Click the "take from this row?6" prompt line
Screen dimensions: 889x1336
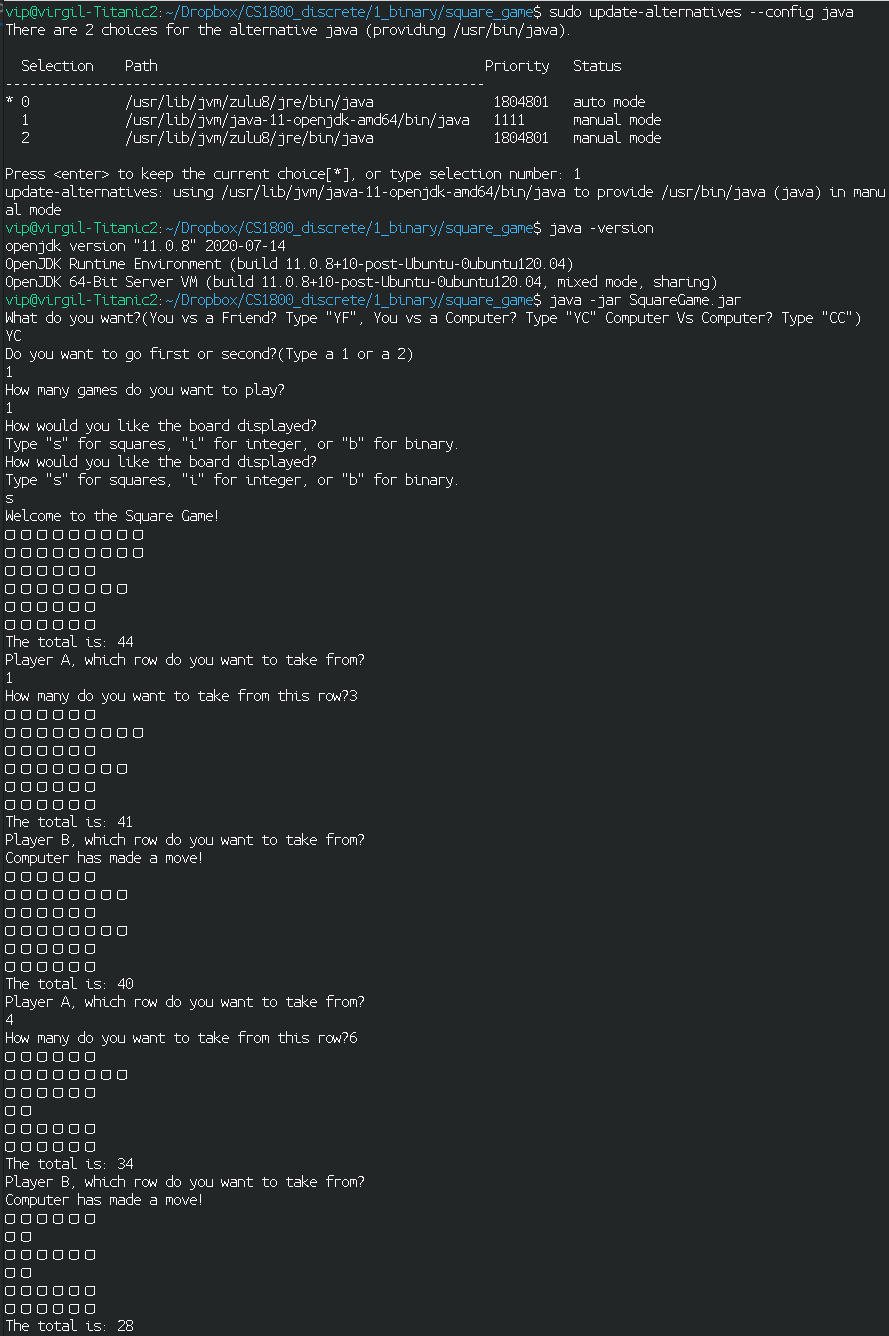181,1038
